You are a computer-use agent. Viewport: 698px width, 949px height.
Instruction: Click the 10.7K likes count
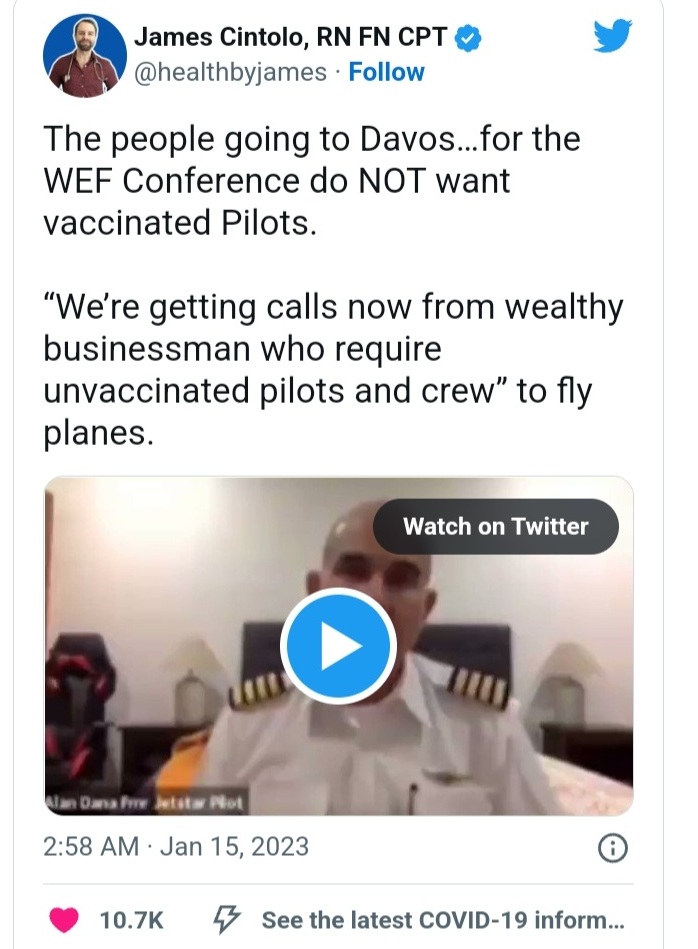132,920
